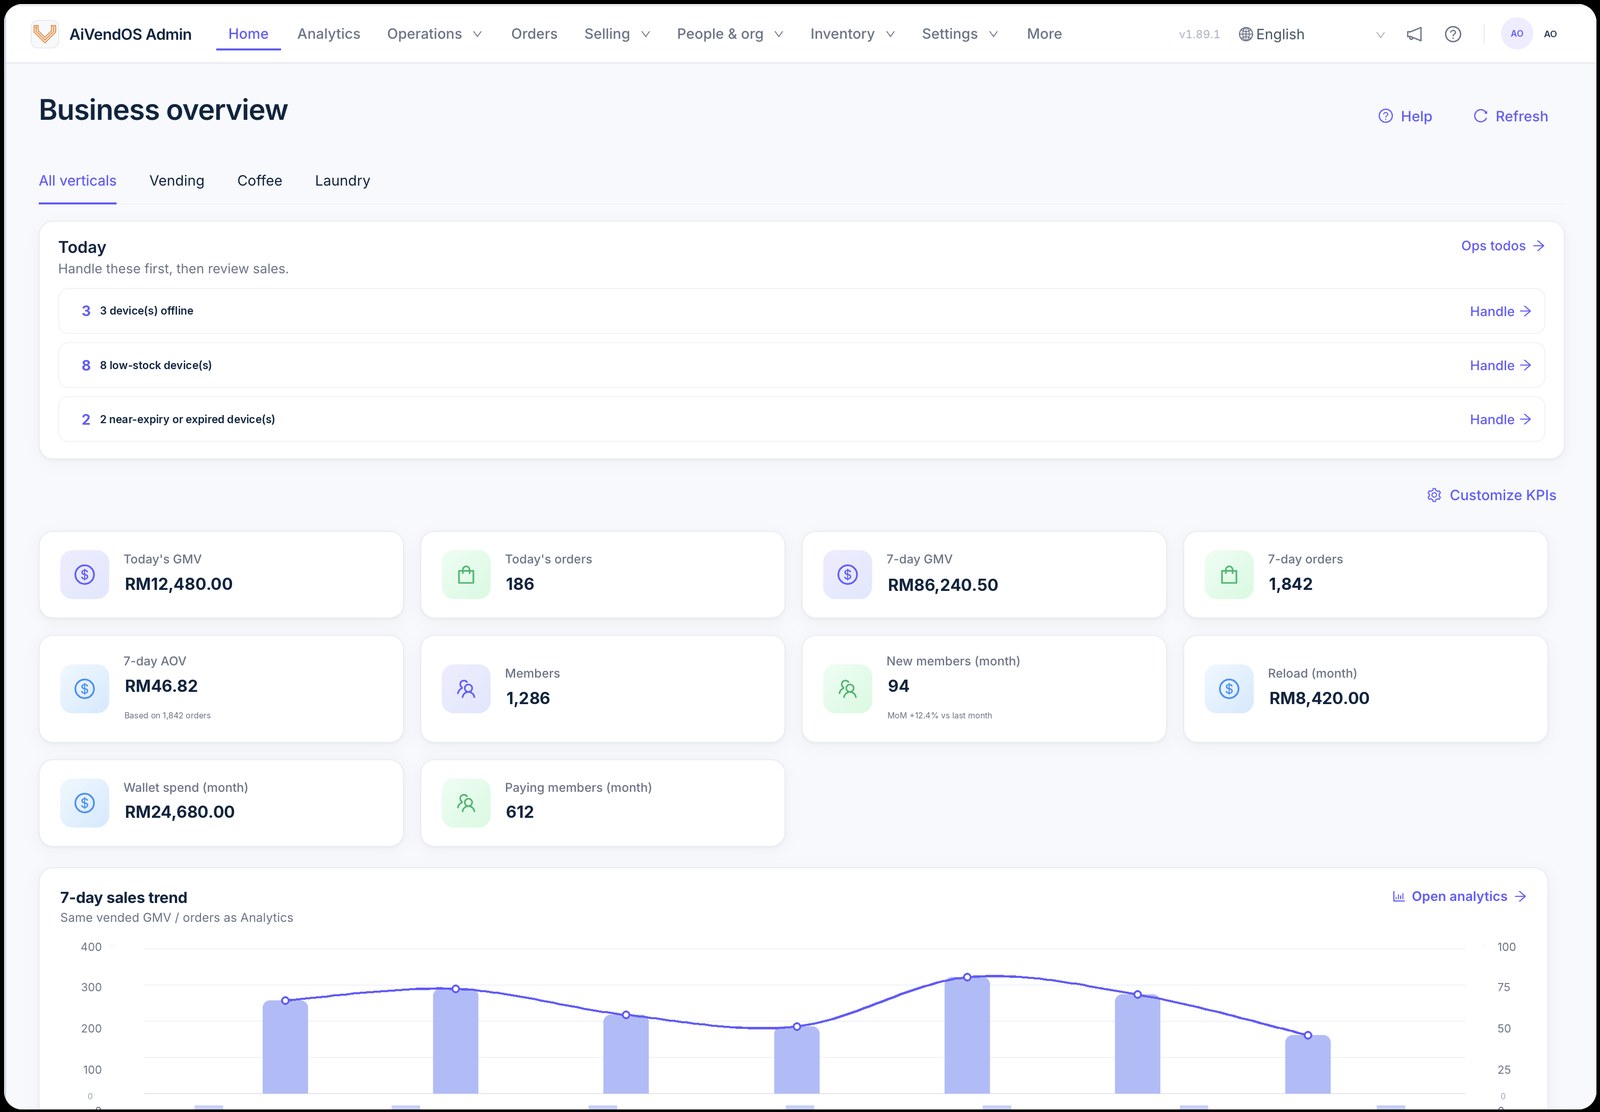The image size is (1600, 1112).
Task: Click the Home menu item
Action: point(248,34)
